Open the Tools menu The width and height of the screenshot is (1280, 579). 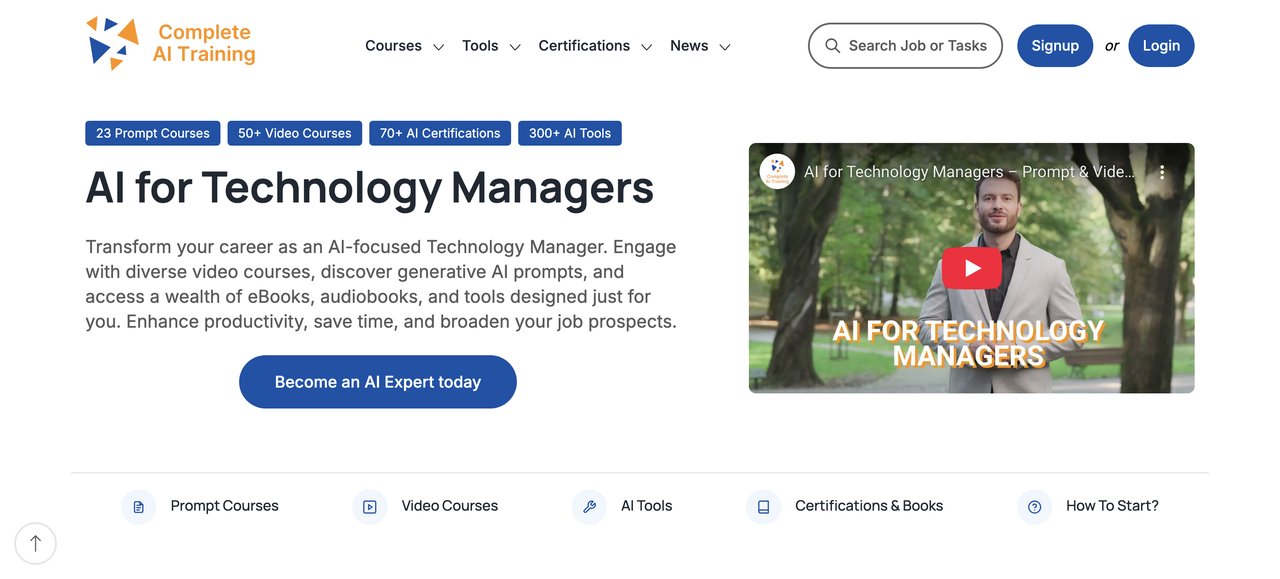point(480,46)
